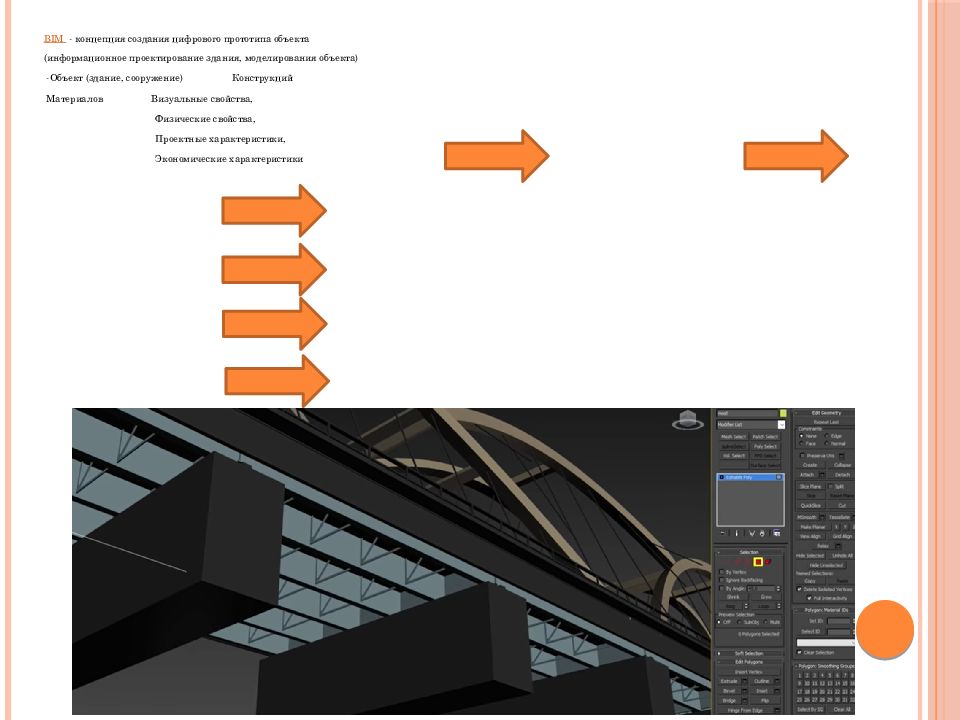The image size is (960, 720).
Task: Click Make Unique icon under stack
Action: click(x=752, y=533)
